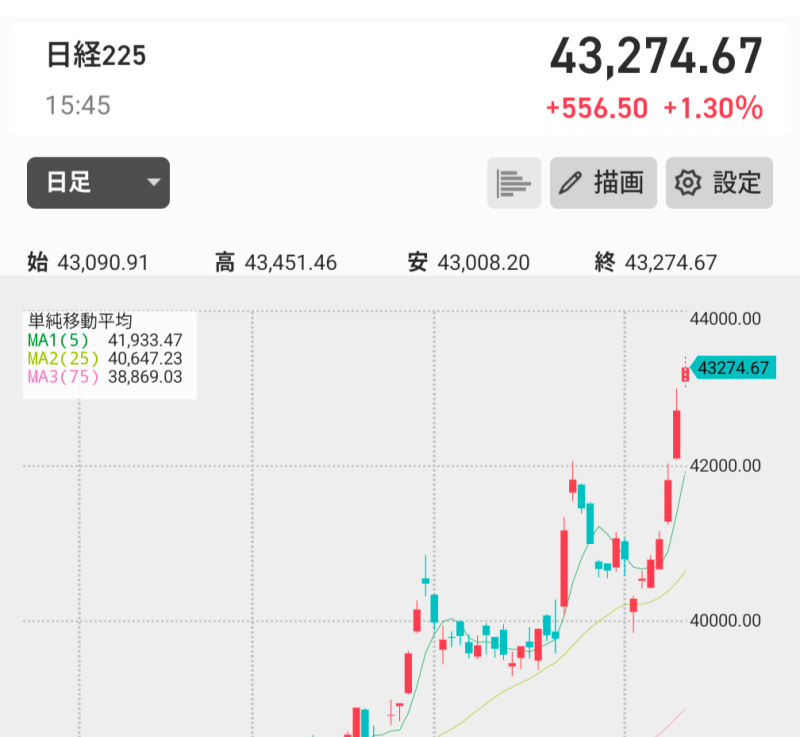Tap the 15:45 timestamp
Screen dimensions: 800x737
tap(78, 105)
